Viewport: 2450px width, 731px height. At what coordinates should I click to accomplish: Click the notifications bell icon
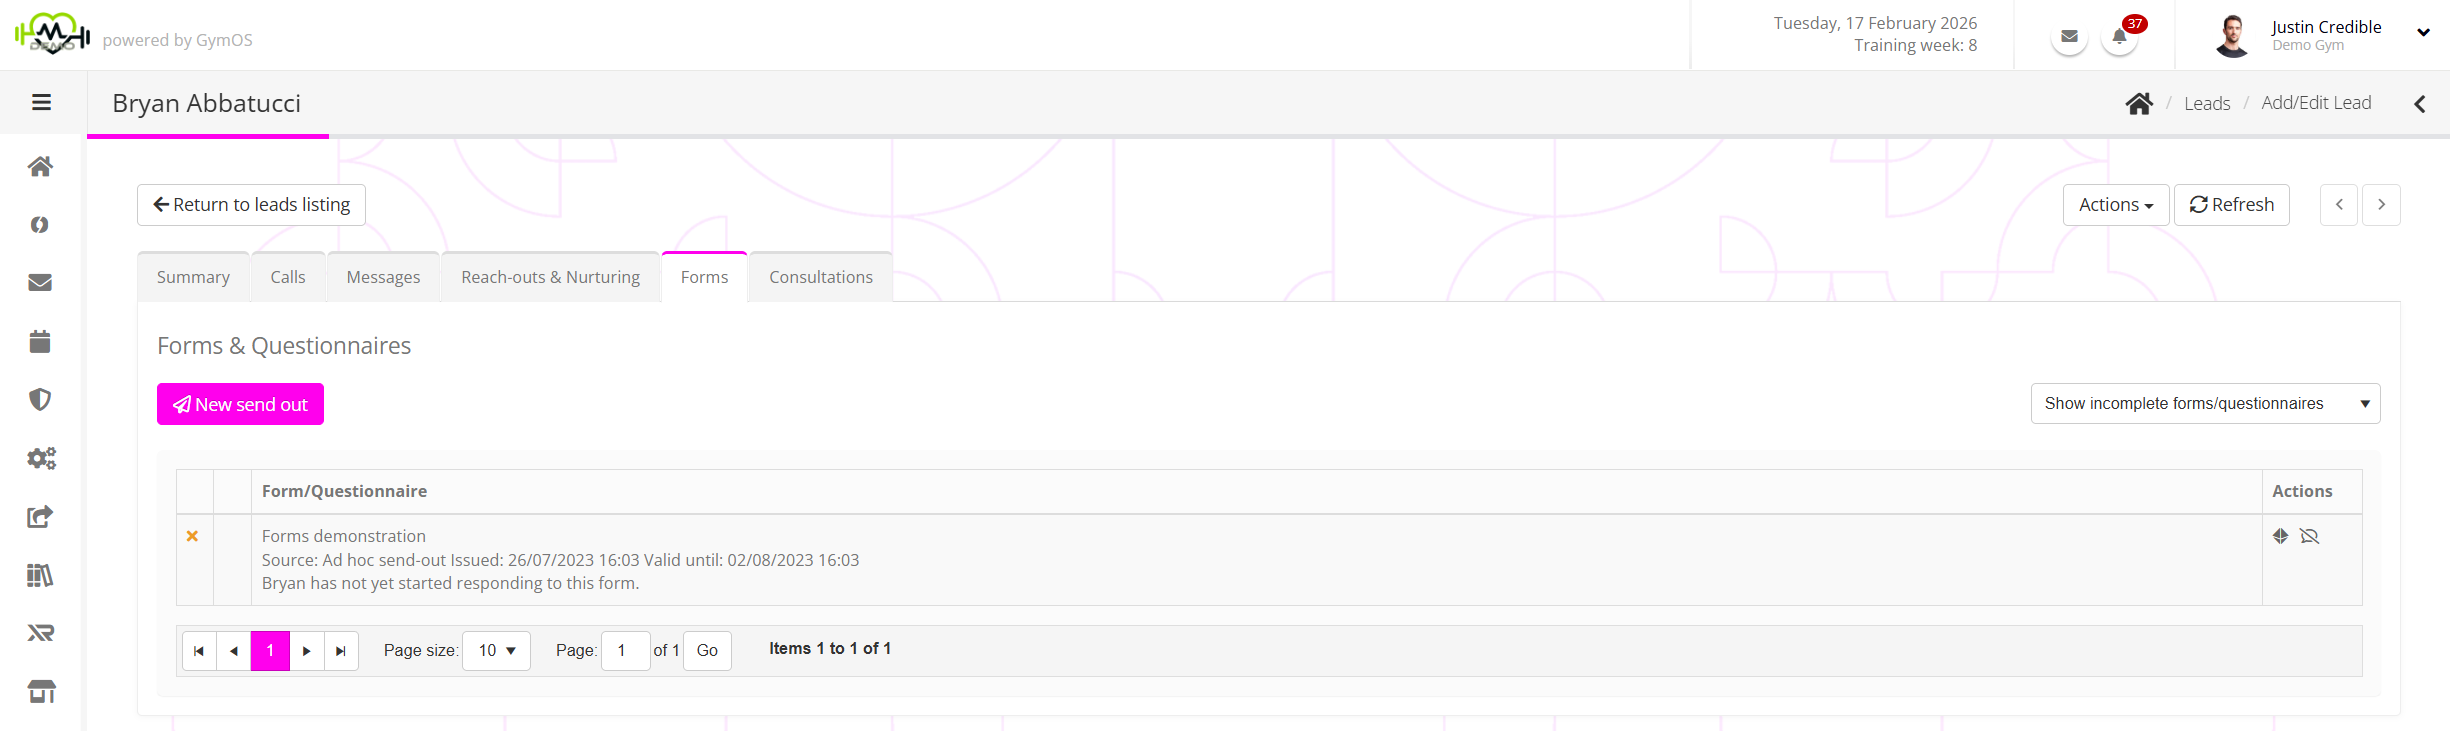2119,38
